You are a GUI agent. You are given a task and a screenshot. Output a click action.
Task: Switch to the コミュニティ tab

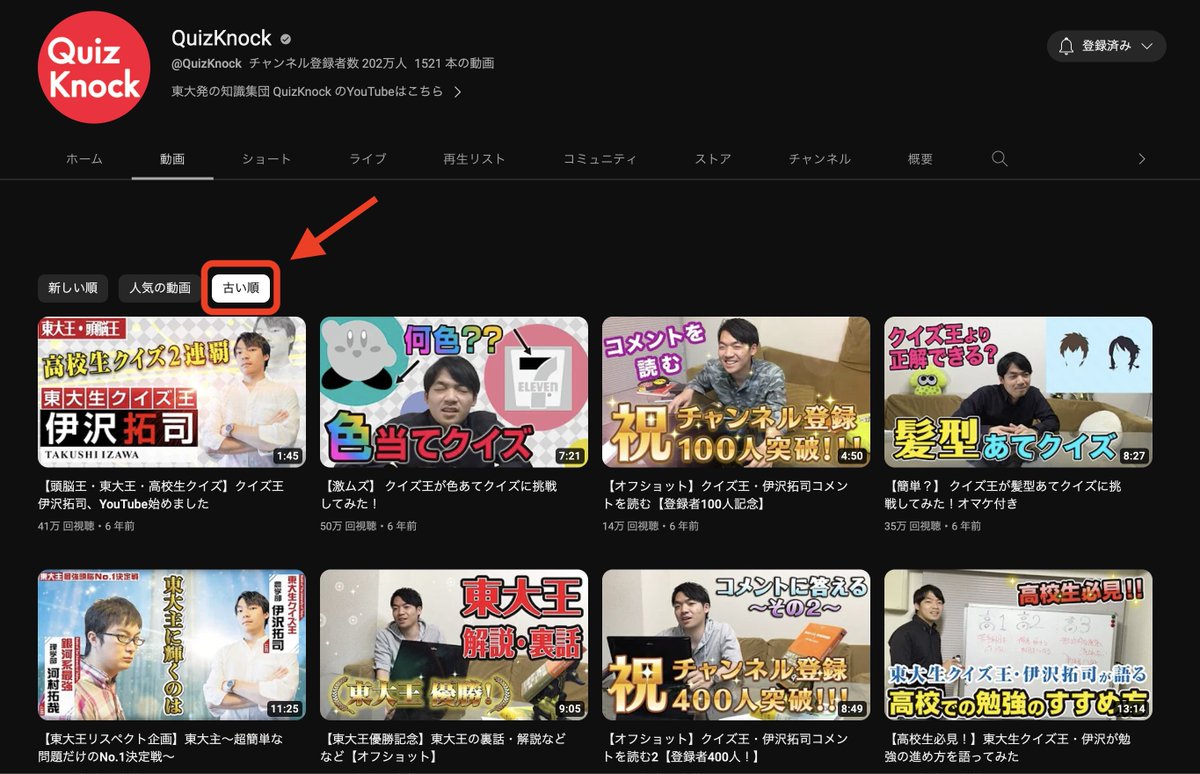600,159
